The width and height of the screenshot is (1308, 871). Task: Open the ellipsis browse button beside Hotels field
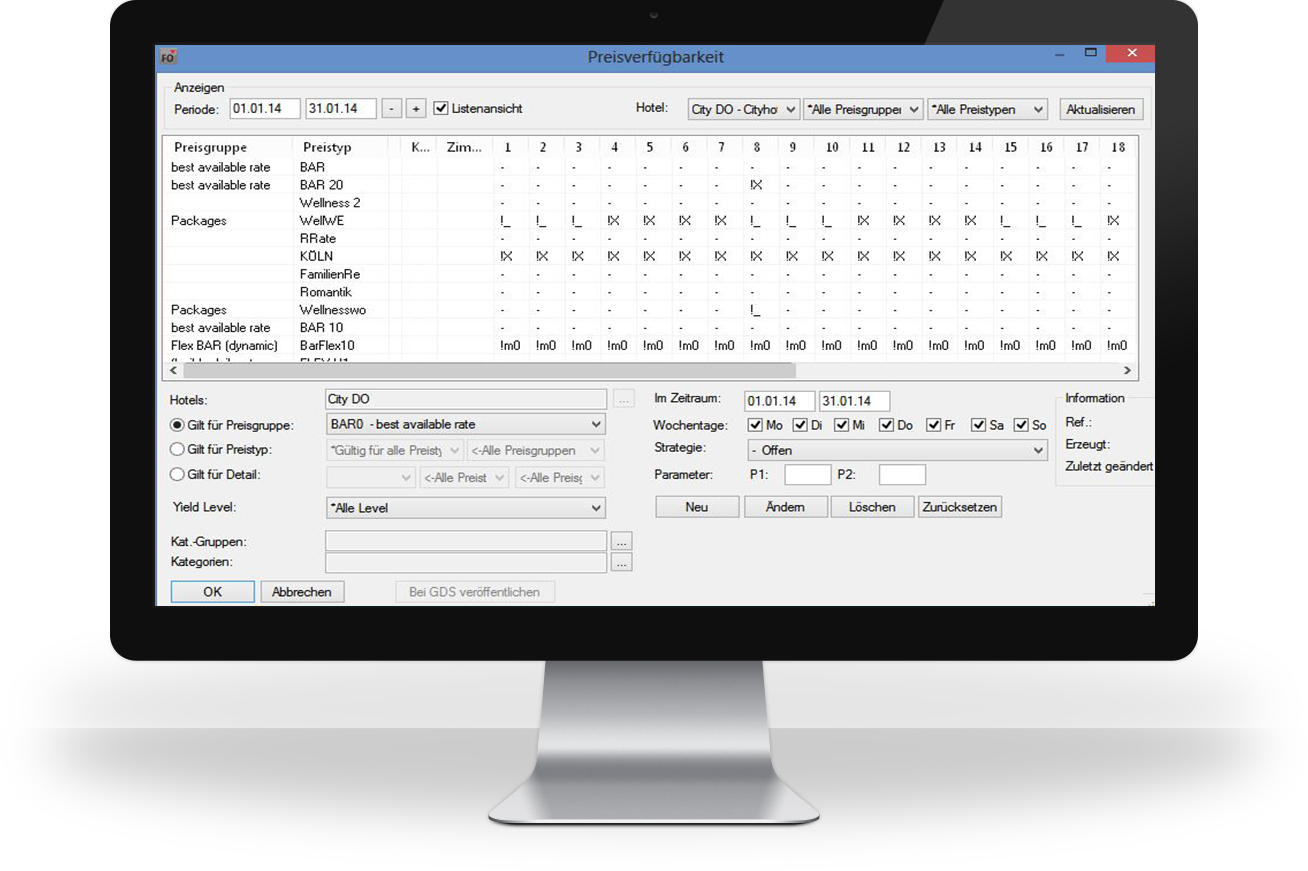pyautogui.click(x=623, y=400)
